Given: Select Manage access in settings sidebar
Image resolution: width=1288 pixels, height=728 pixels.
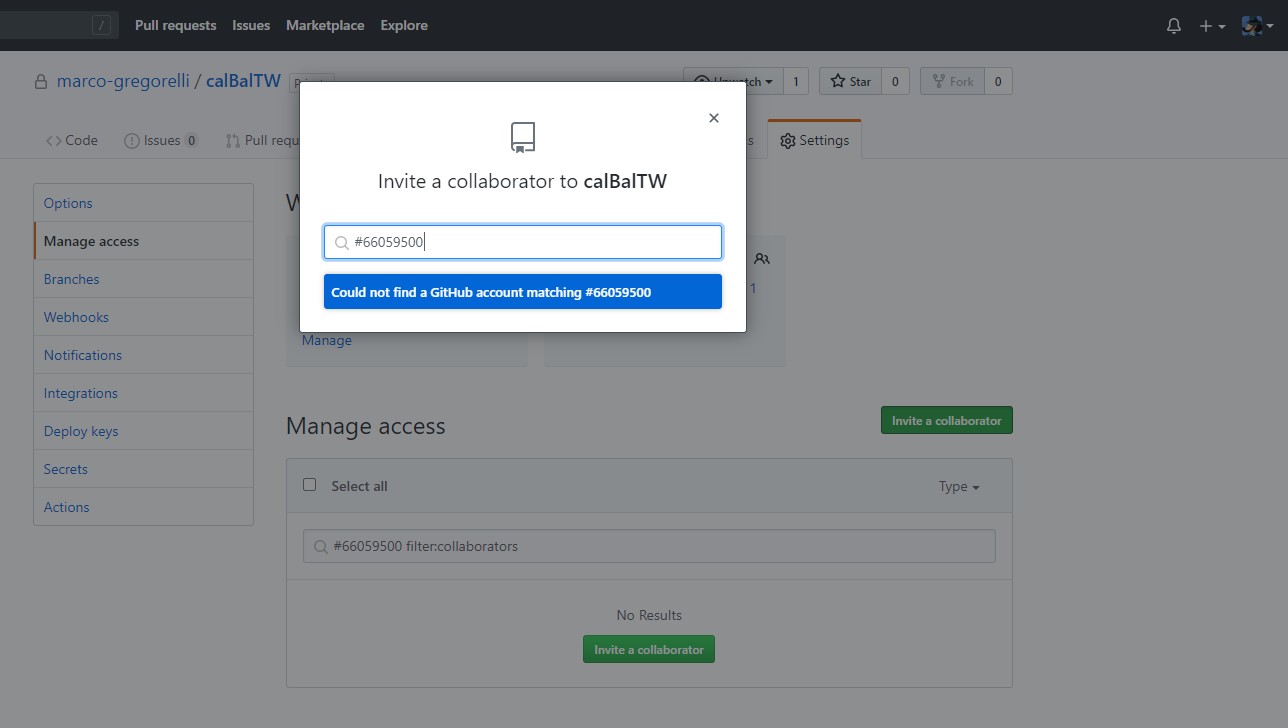Looking at the screenshot, I should [x=143, y=241].
